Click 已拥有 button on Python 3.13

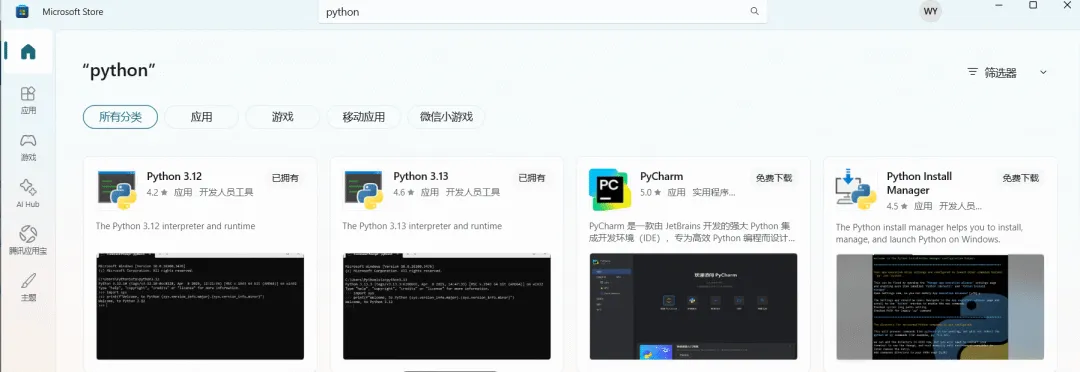point(532,178)
